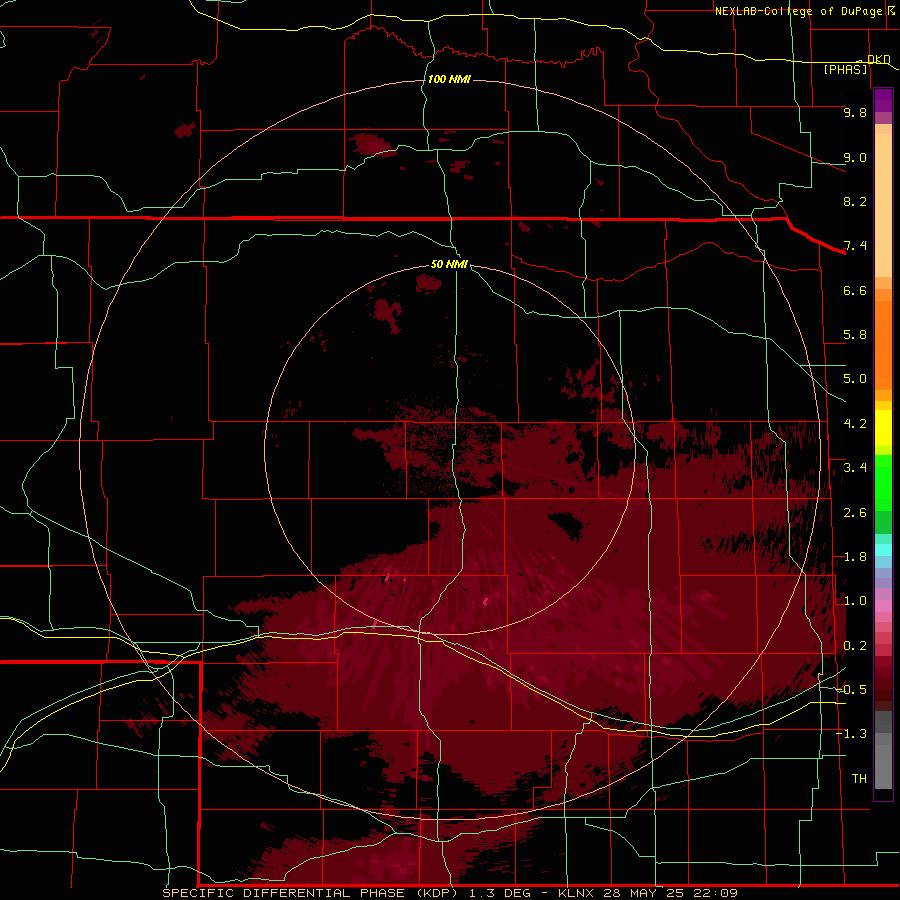Click the TH label on color scale
Image resolution: width=900 pixels, height=900 pixels.
point(859,779)
